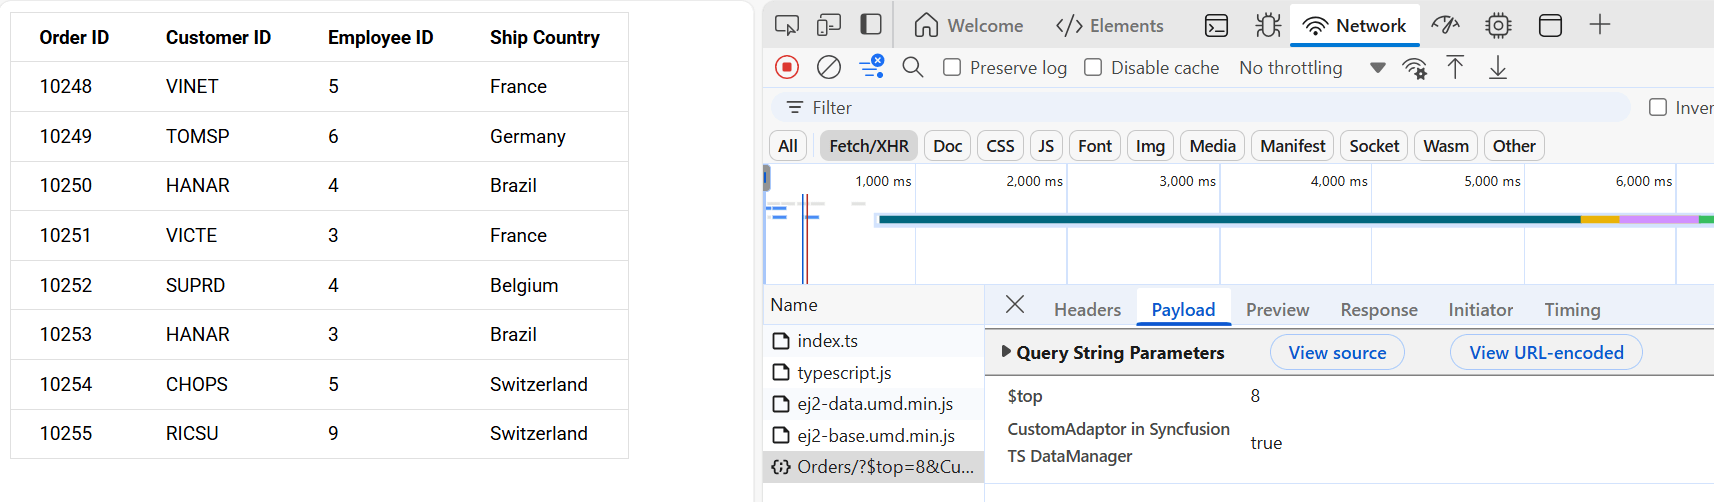Open the Headers tab
Viewport: 1714px width, 502px height.
pyautogui.click(x=1087, y=309)
